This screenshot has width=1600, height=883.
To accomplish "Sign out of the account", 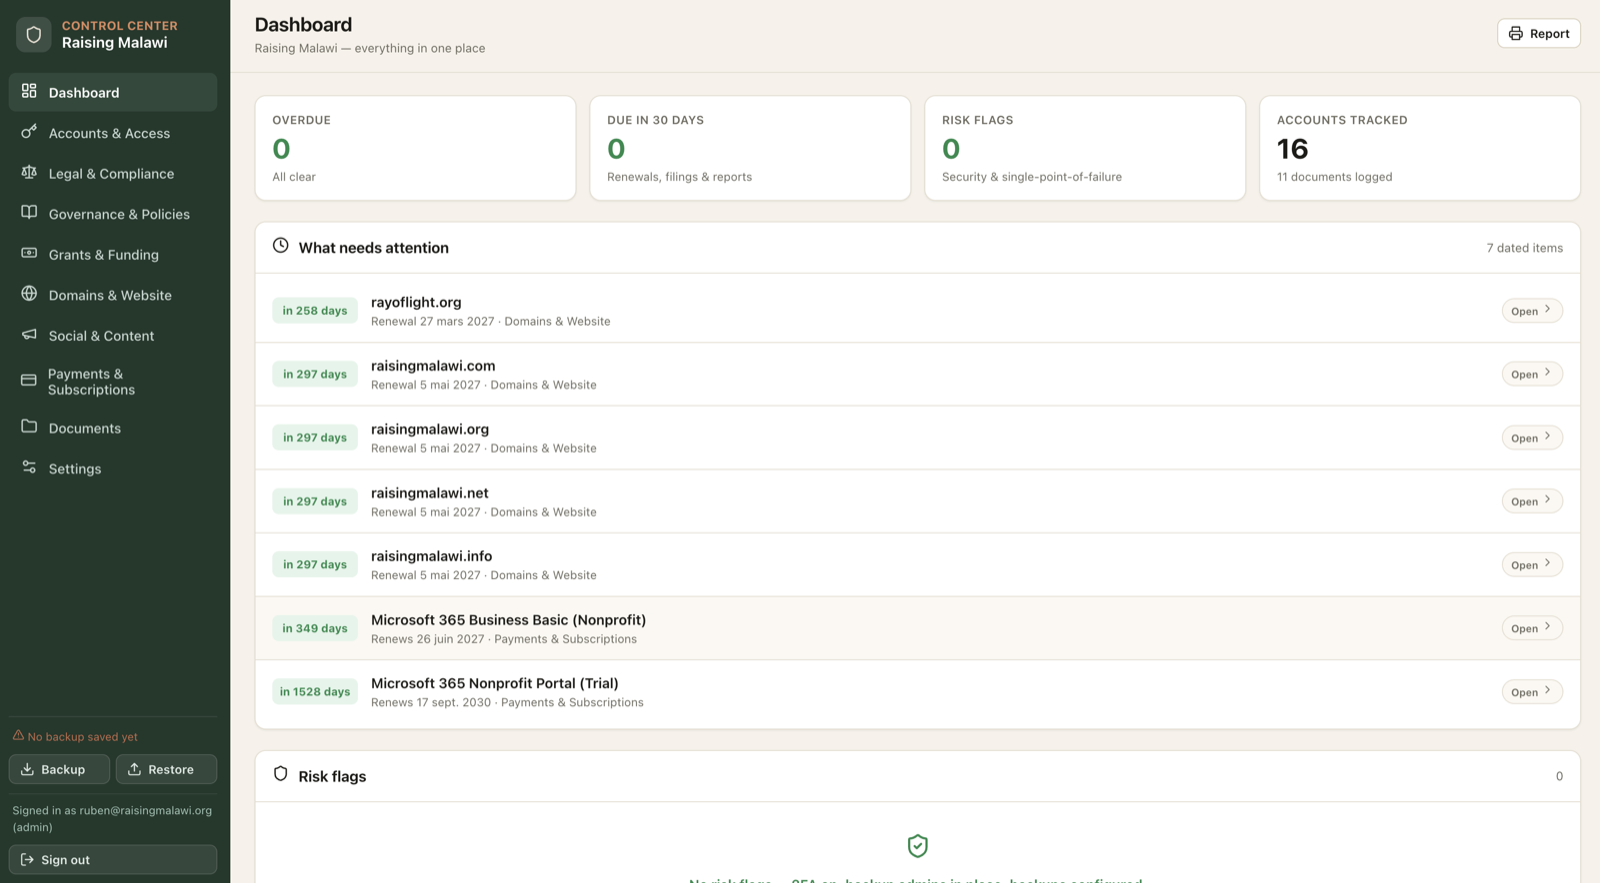I will (x=113, y=860).
